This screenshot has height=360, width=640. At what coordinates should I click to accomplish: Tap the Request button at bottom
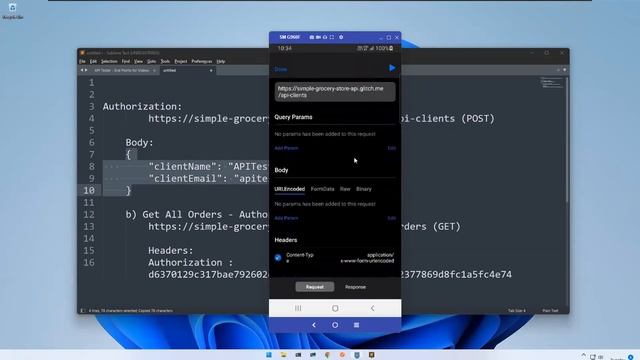click(315, 287)
